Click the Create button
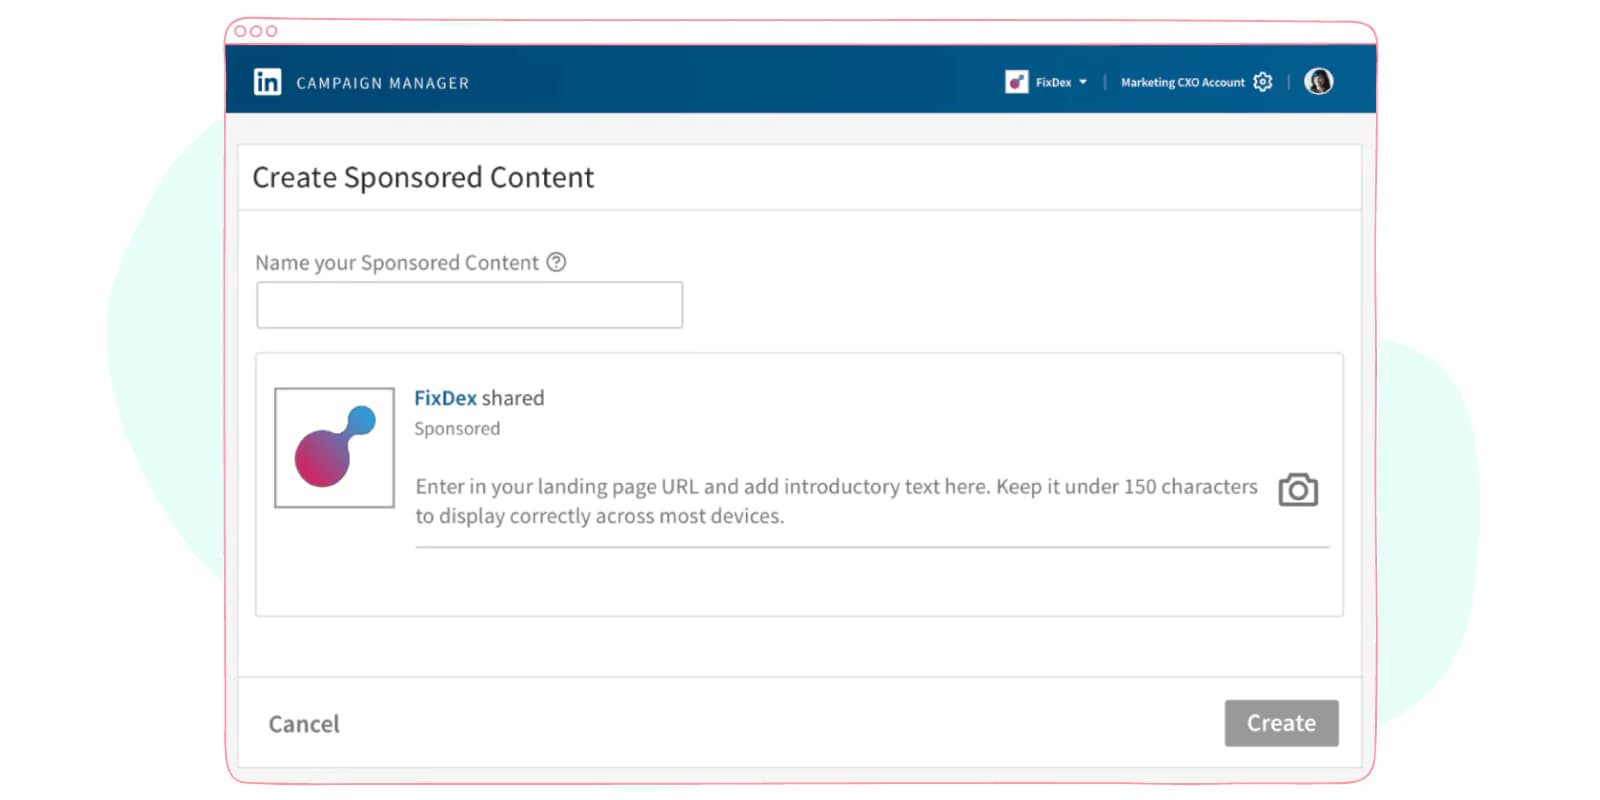Screen dimensions: 1600x800 [1281, 723]
